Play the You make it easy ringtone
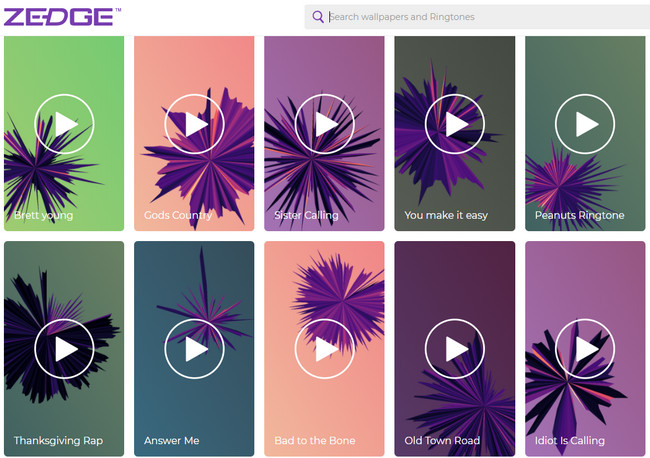The height and width of the screenshot is (458, 650). 454,124
